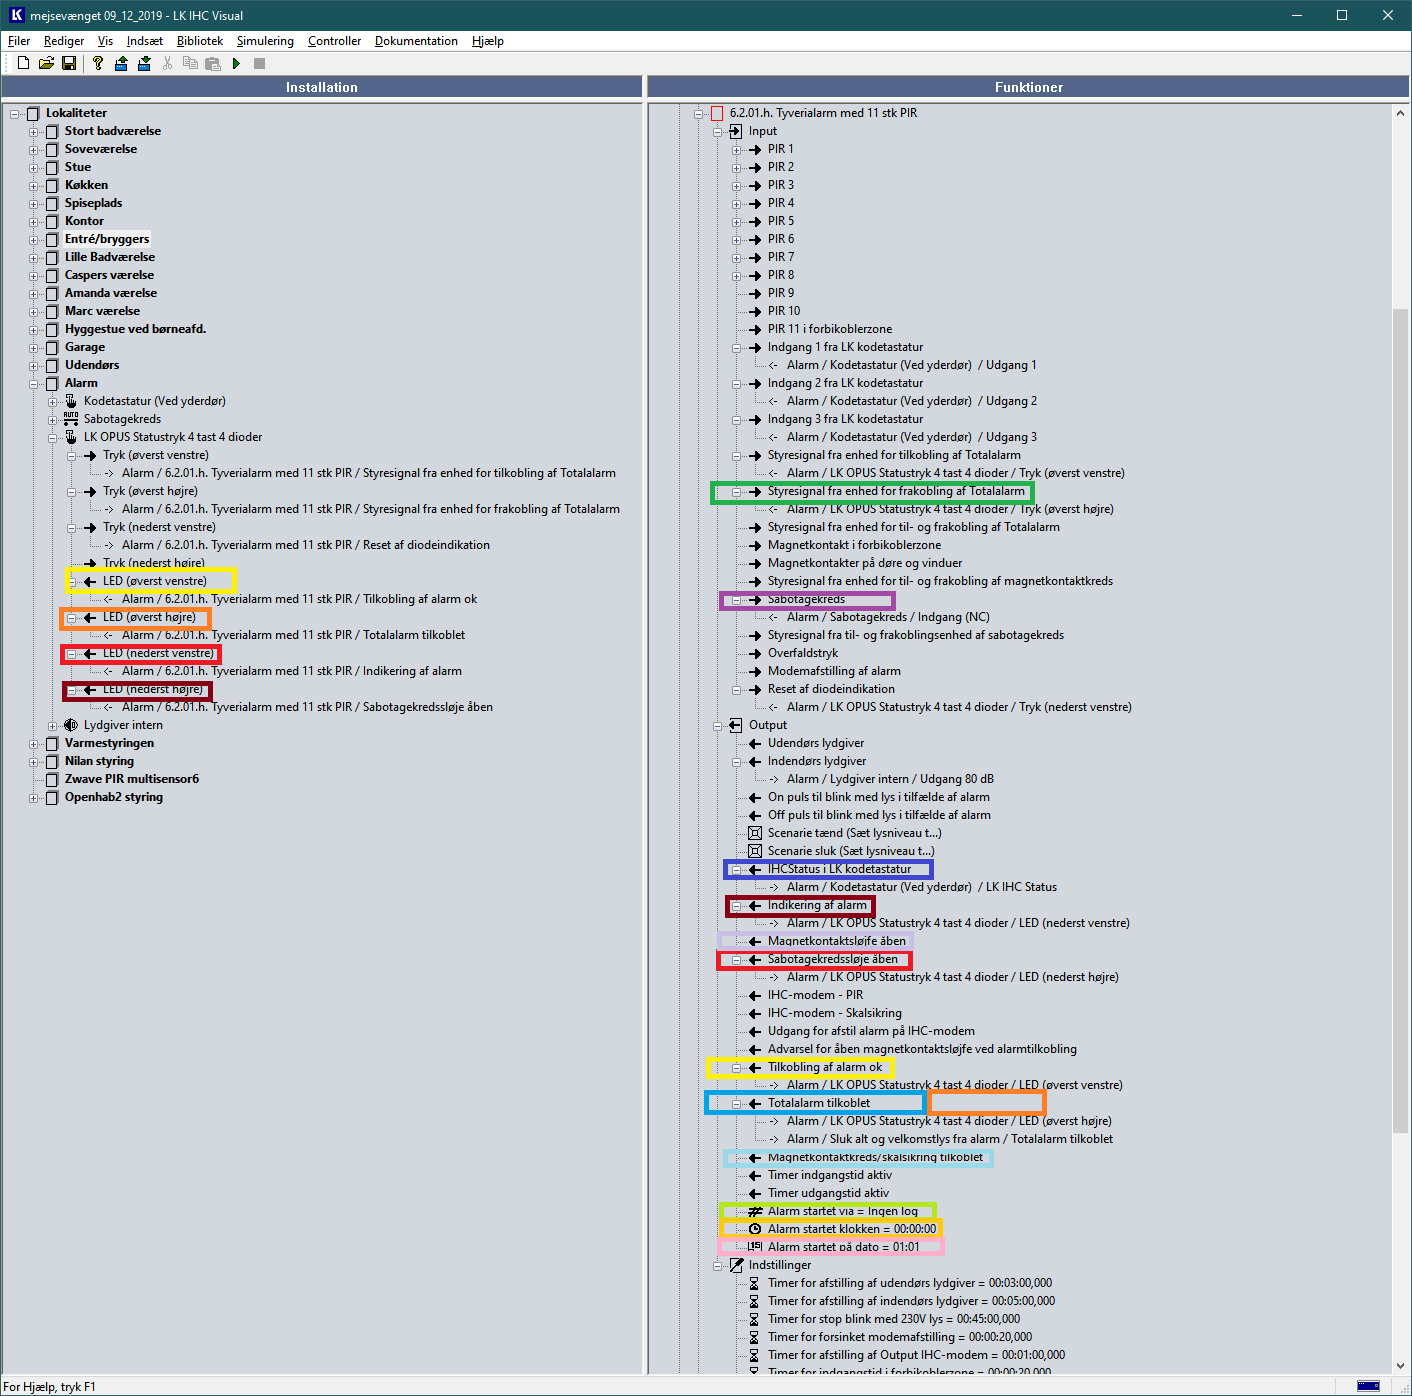Image resolution: width=1412 pixels, height=1396 pixels.
Task: Save the project using the floppy disk icon
Action: coord(69,63)
